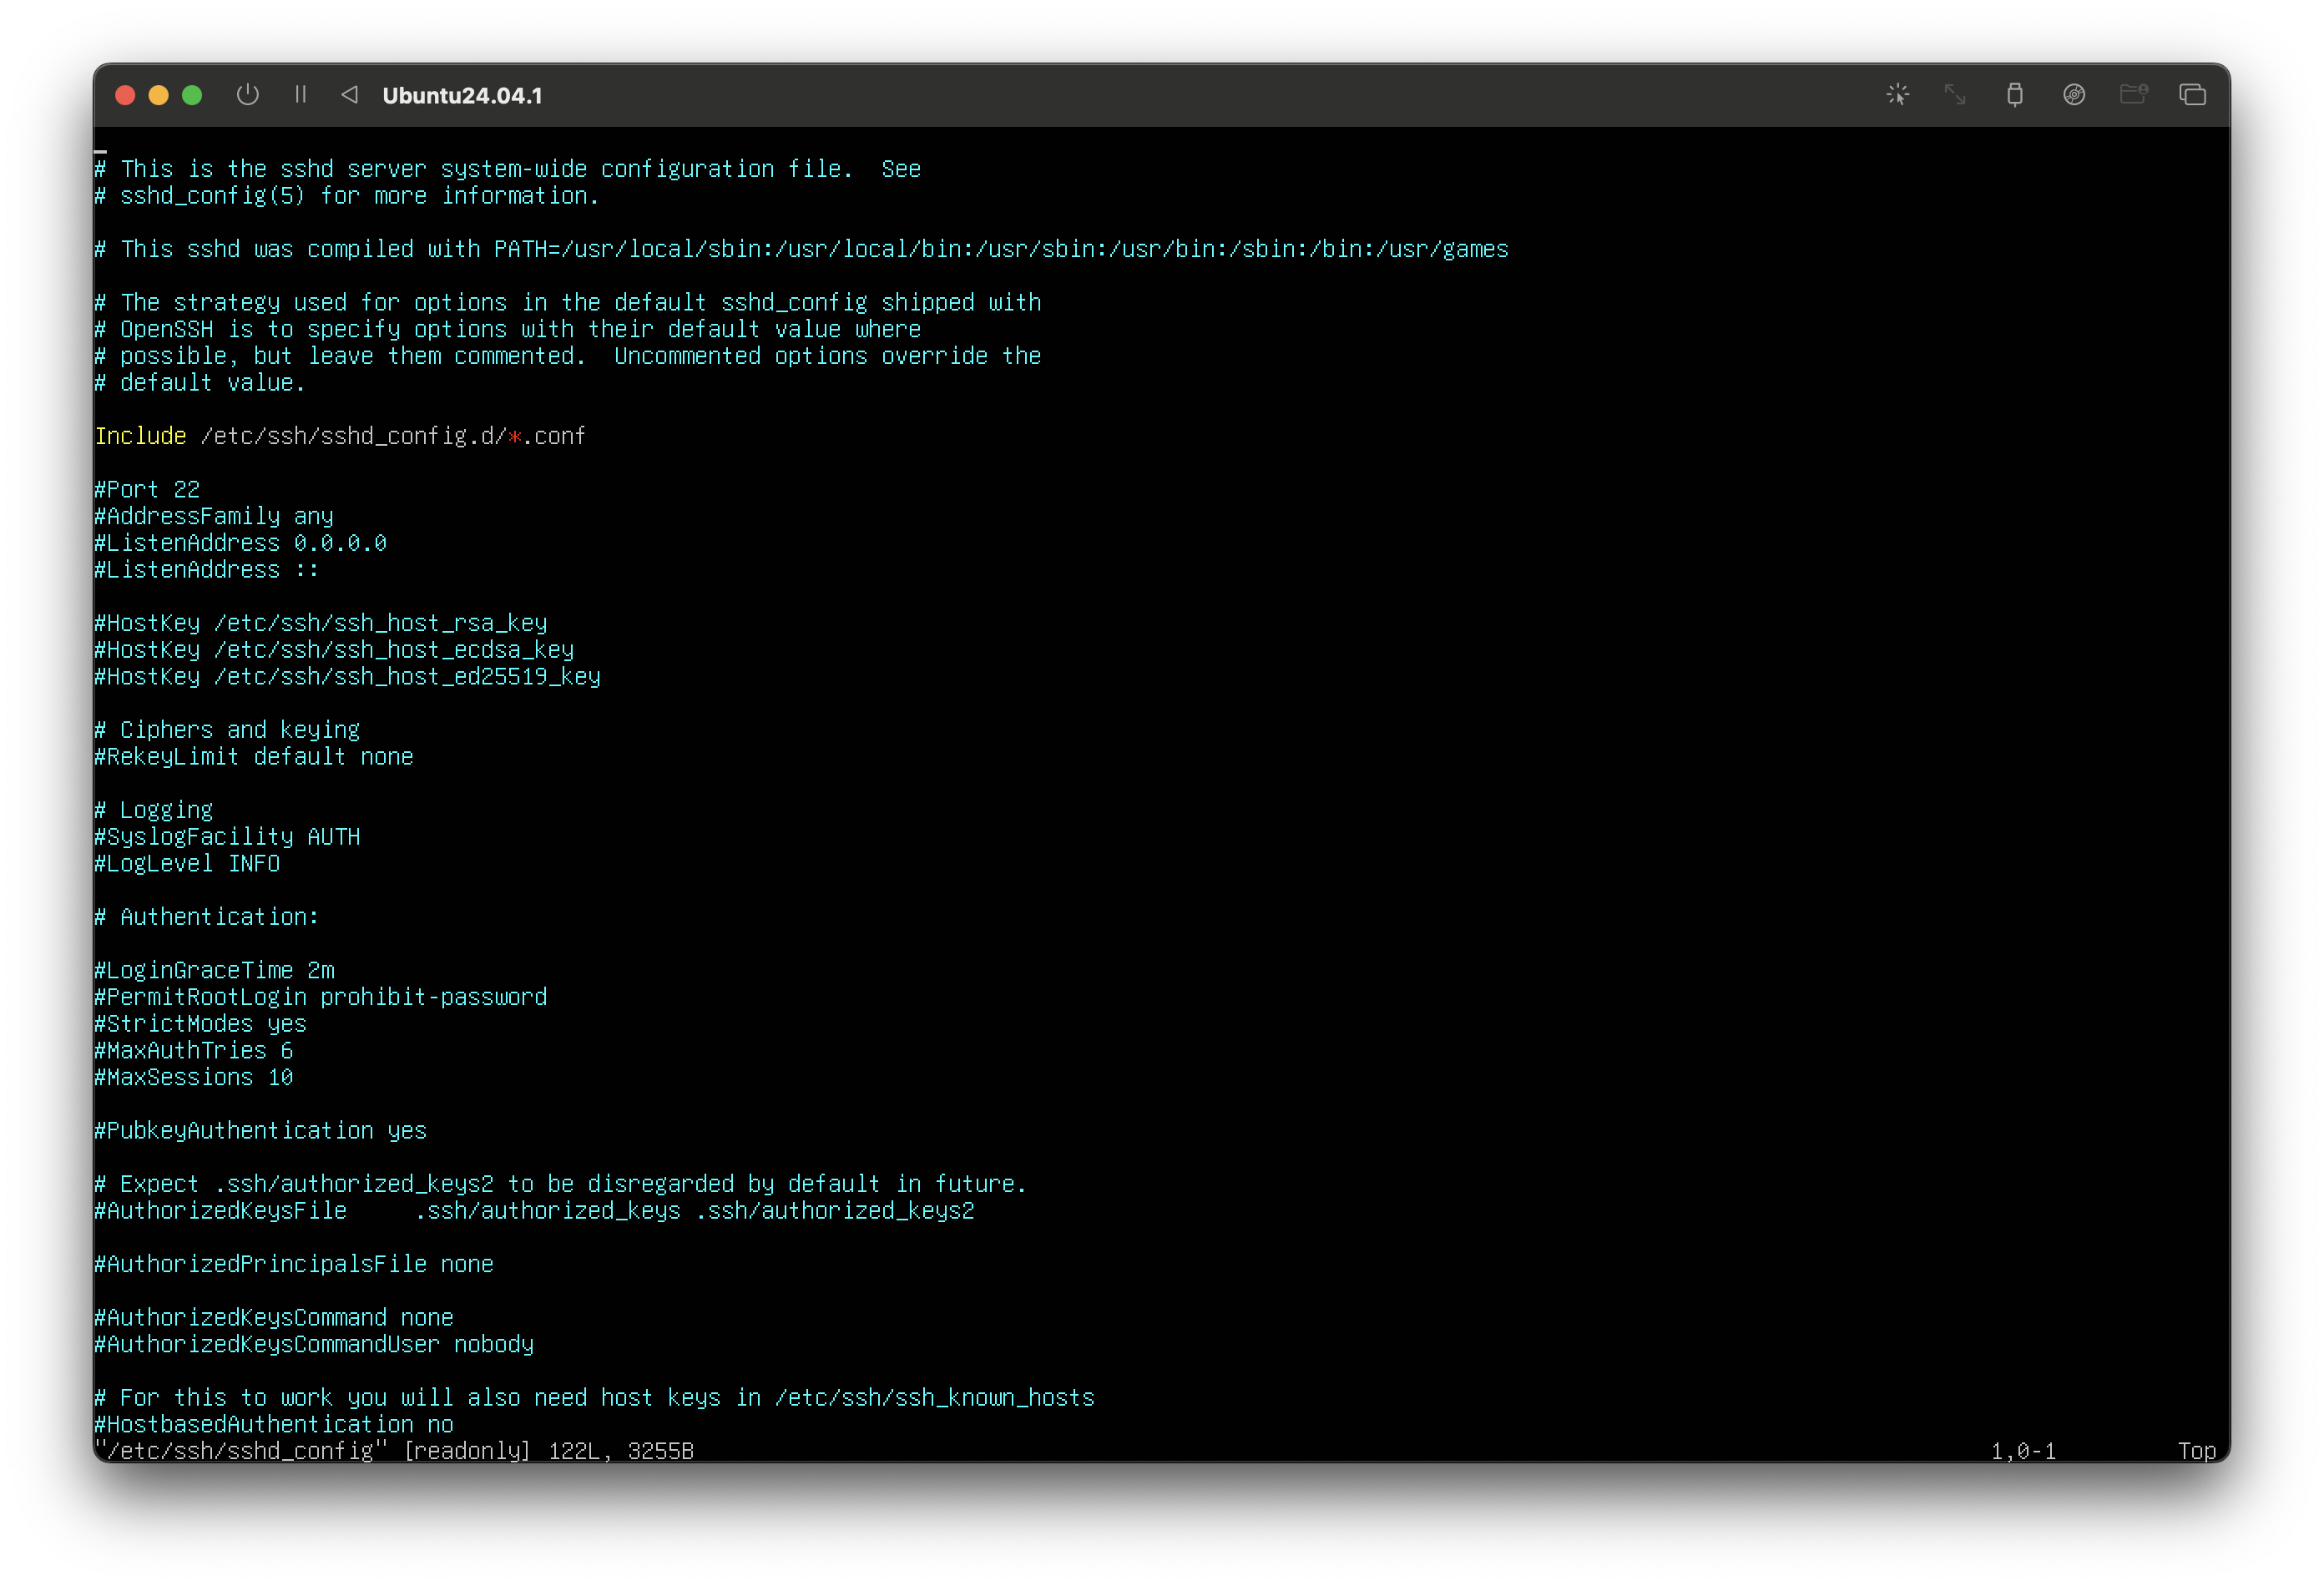The height and width of the screenshot is (1586, 2324).
Task: Open the USB devices menu
Action: [x=2014, y=95]
